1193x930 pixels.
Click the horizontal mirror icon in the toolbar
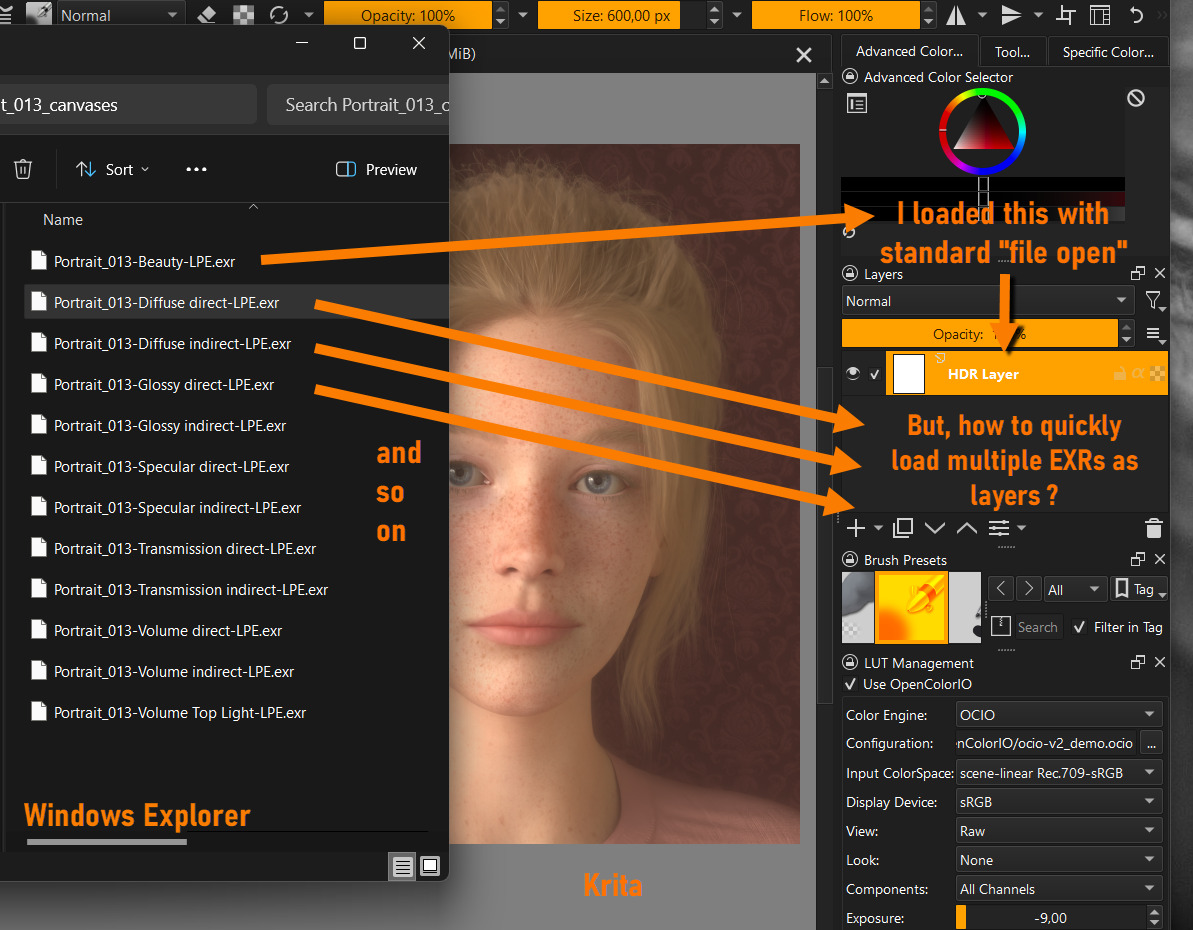(x=961, y=15)
